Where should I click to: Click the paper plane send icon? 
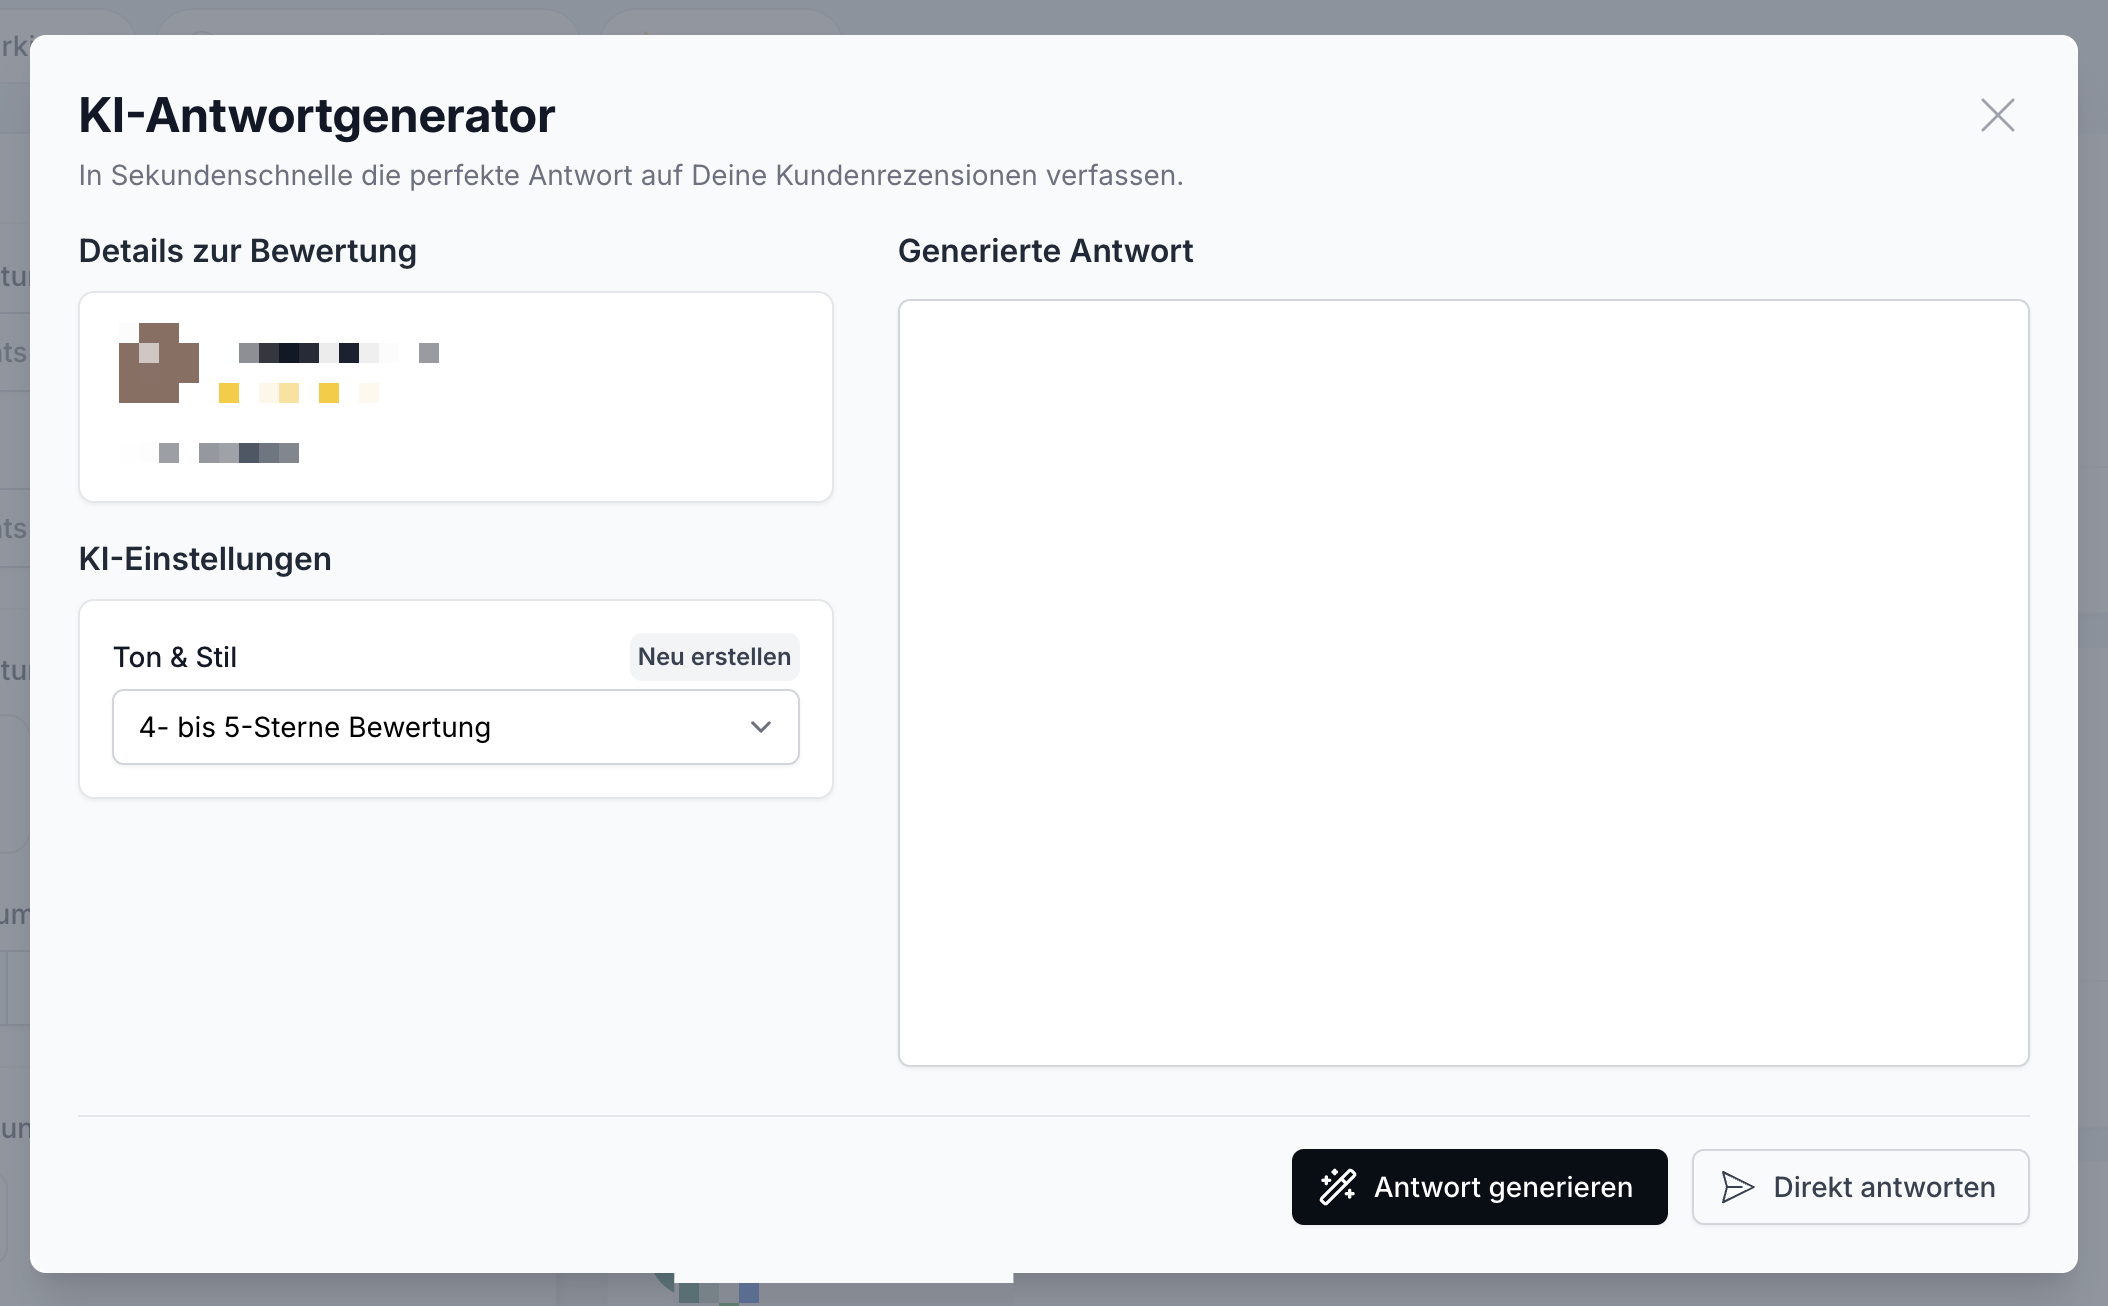tap(1737, 1187)
